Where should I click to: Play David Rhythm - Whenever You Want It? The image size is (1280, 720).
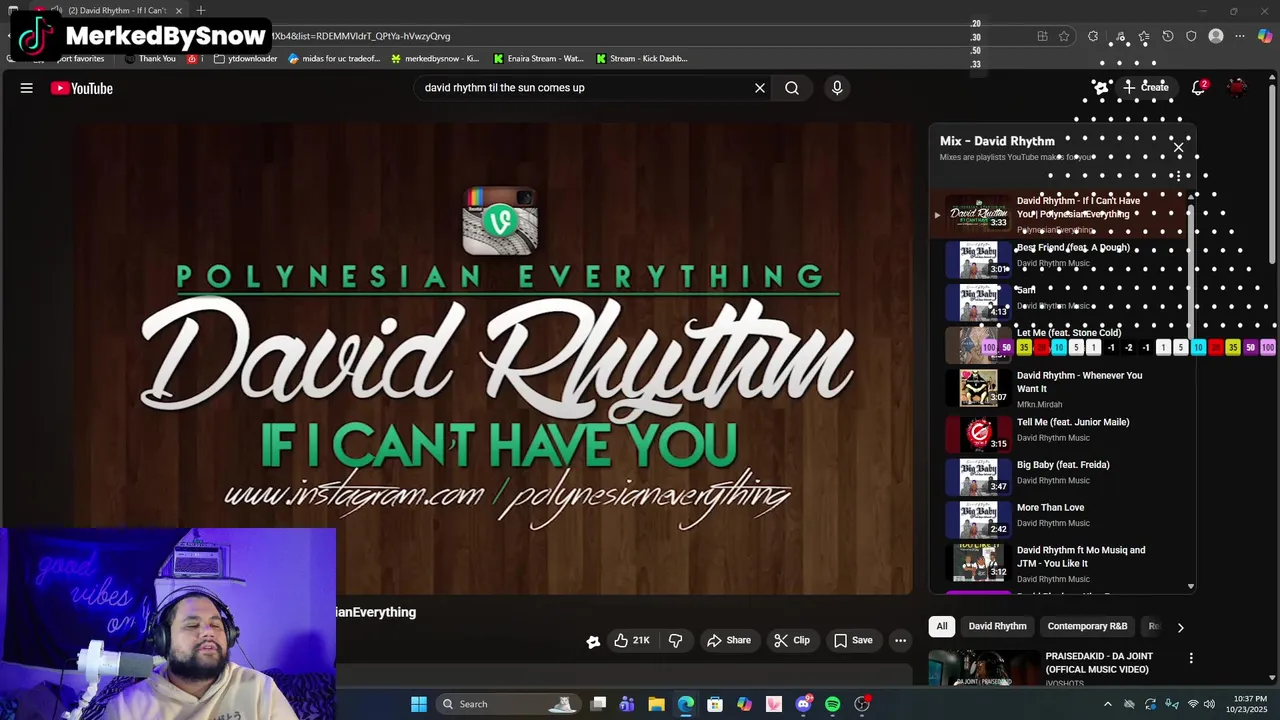tap(1079, 382)
